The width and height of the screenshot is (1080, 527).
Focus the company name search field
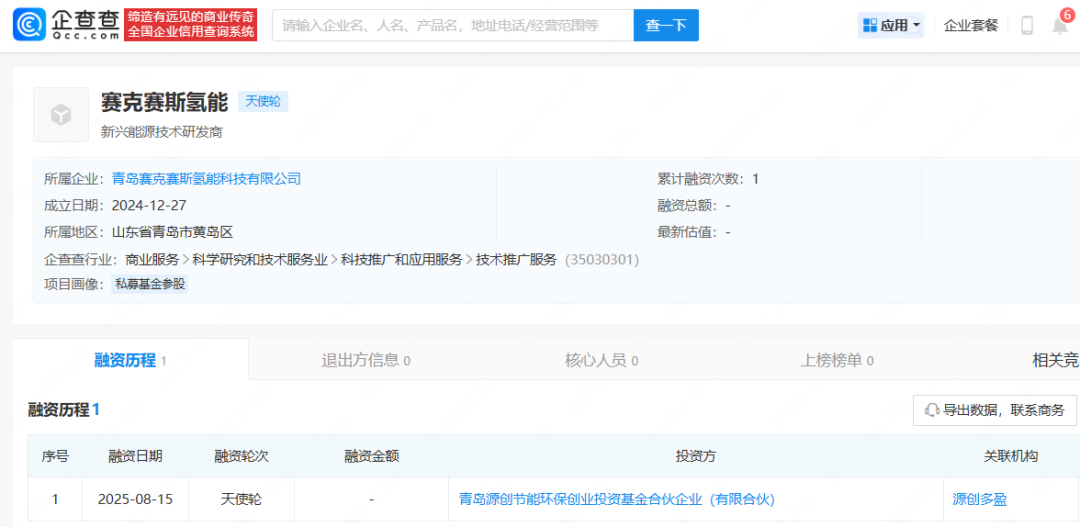coord(453,25)
